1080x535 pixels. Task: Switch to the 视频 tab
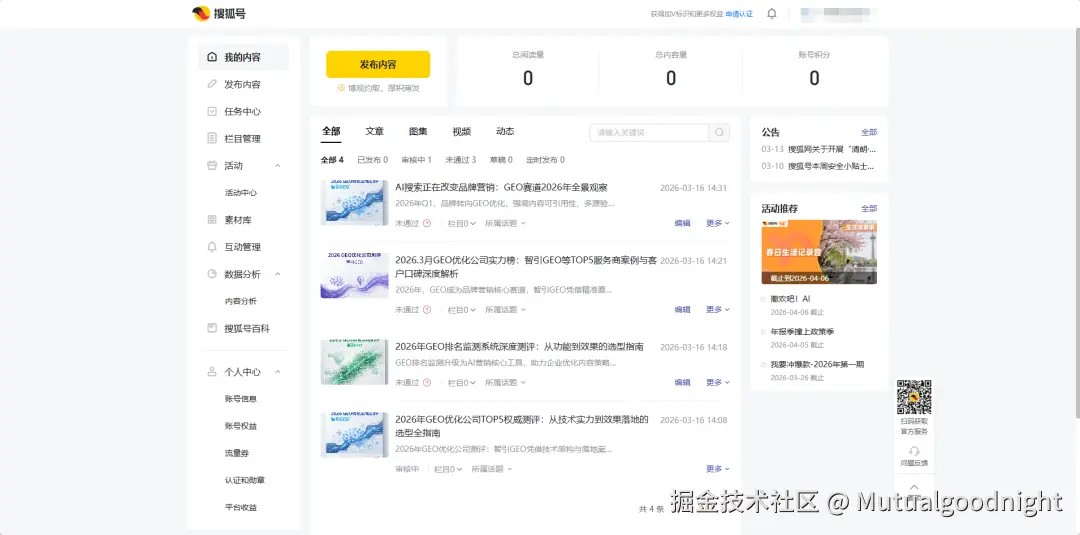click(461, 132)
